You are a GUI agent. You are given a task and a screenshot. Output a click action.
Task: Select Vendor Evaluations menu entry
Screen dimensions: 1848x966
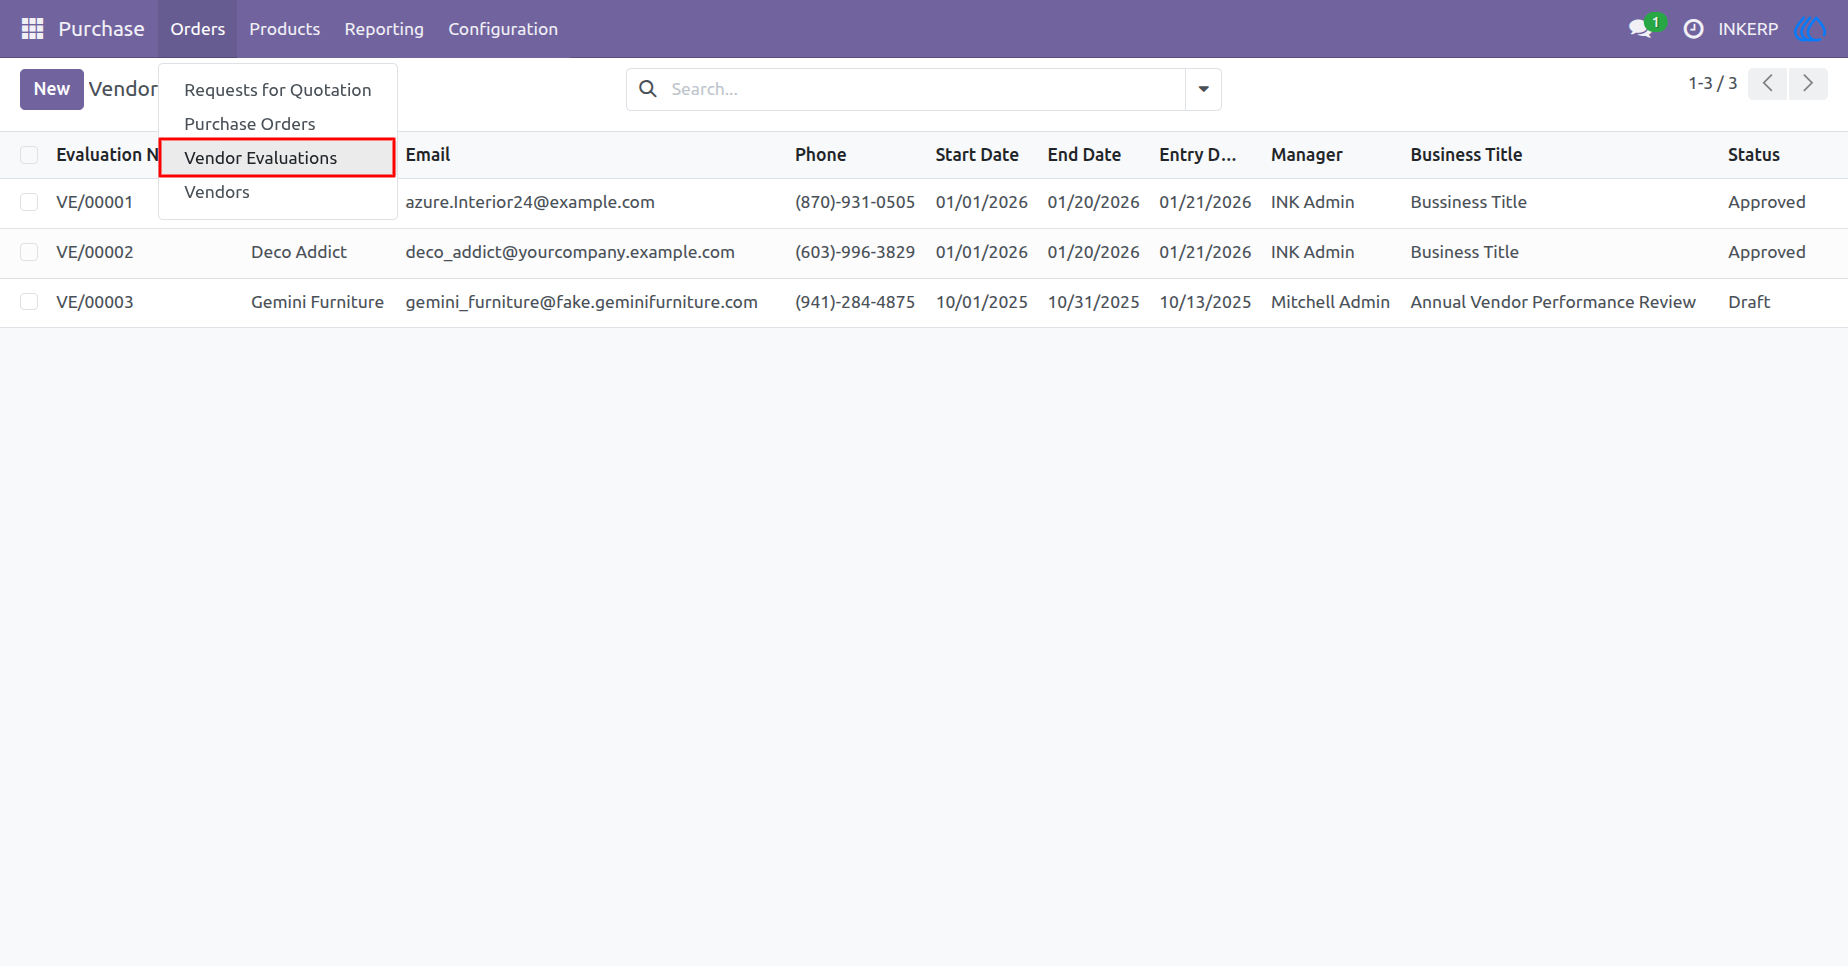click(x=278, y=158)
